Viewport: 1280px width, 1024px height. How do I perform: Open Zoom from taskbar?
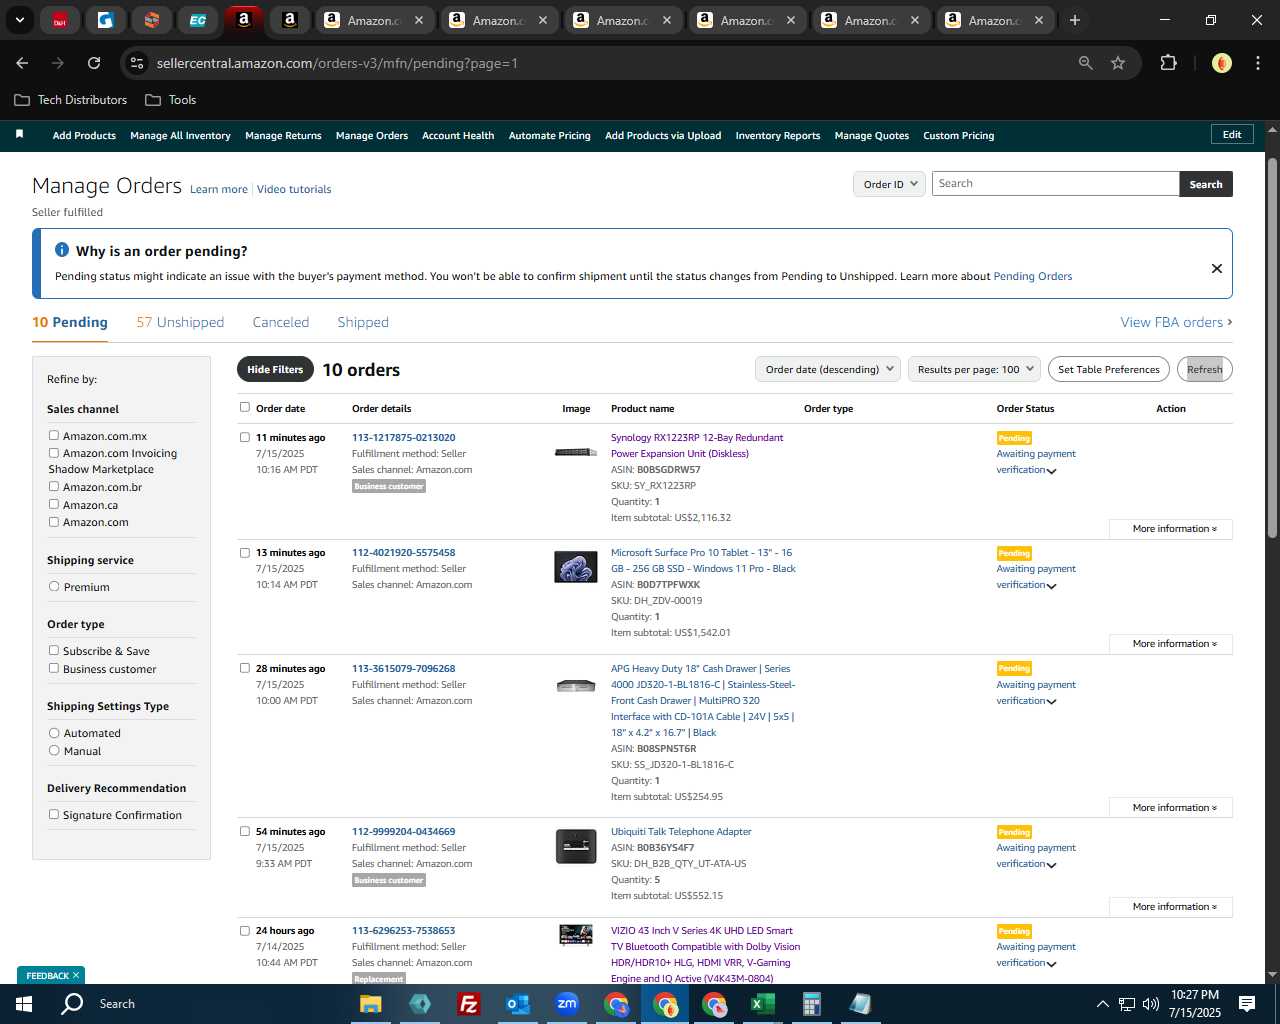click(x=567, y=1004)
